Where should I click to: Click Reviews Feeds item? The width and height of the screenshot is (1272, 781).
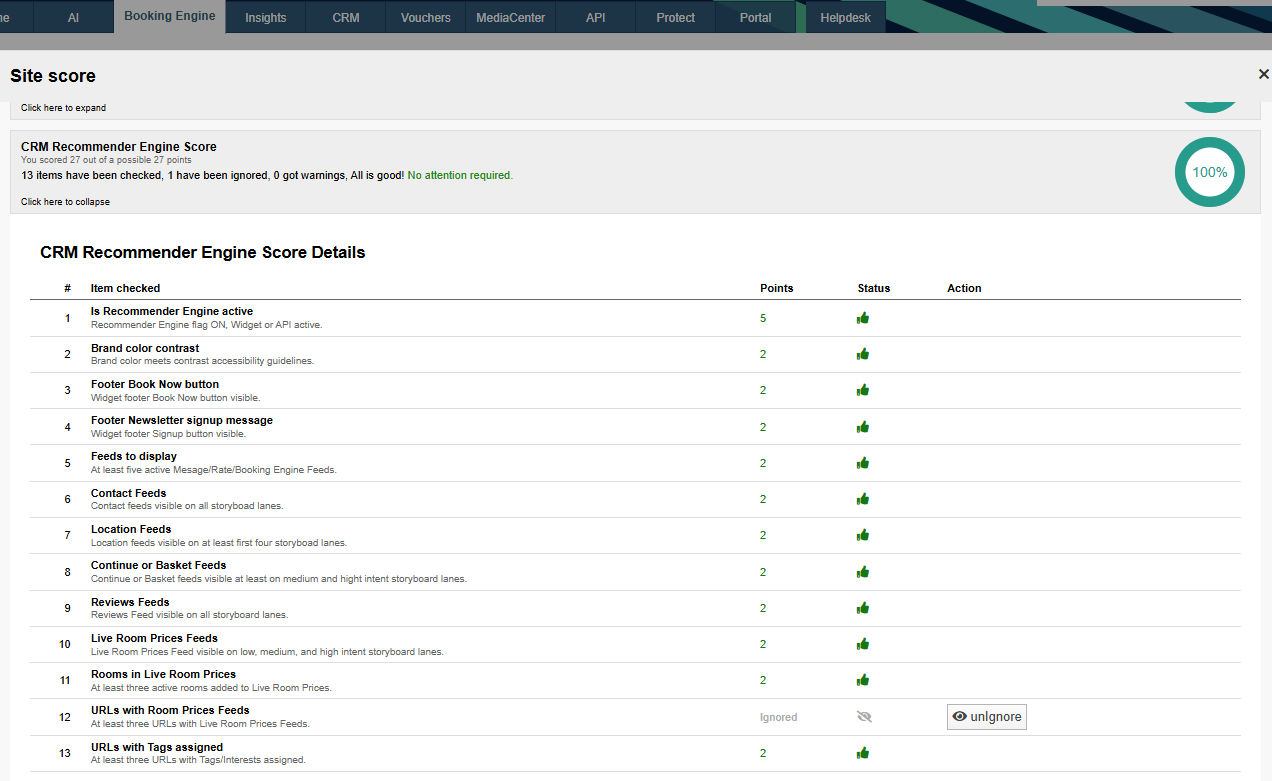[x=130, y=602]
